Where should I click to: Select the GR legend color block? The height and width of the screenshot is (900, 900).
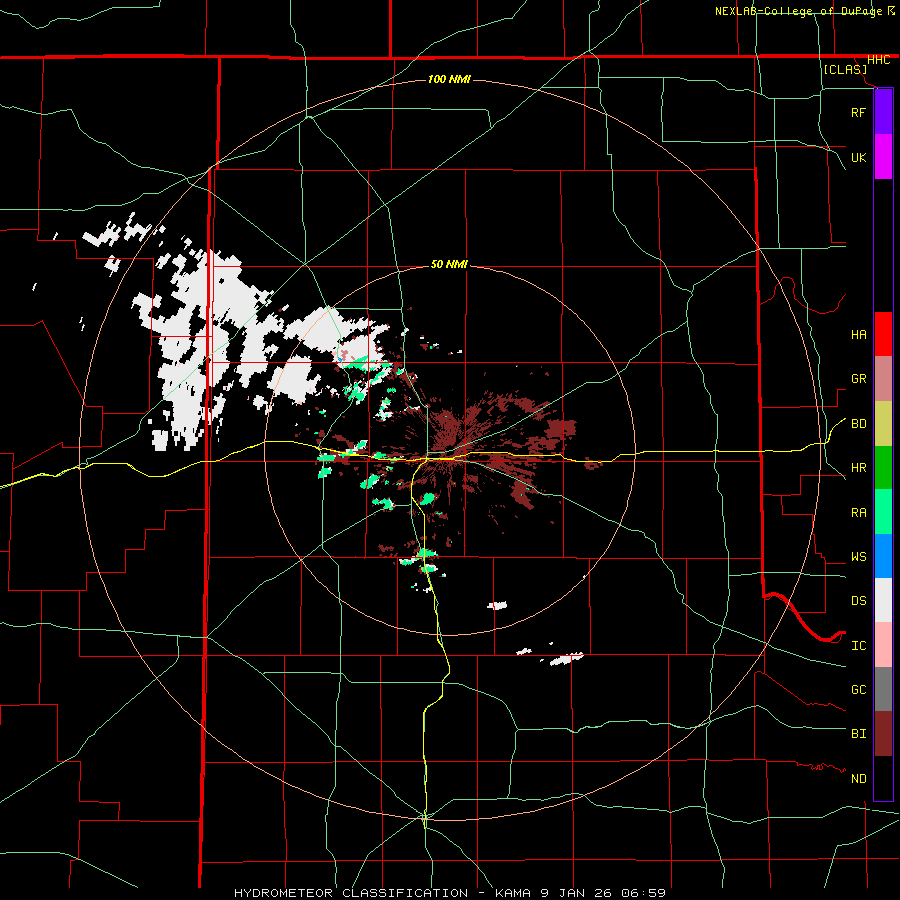883,378
